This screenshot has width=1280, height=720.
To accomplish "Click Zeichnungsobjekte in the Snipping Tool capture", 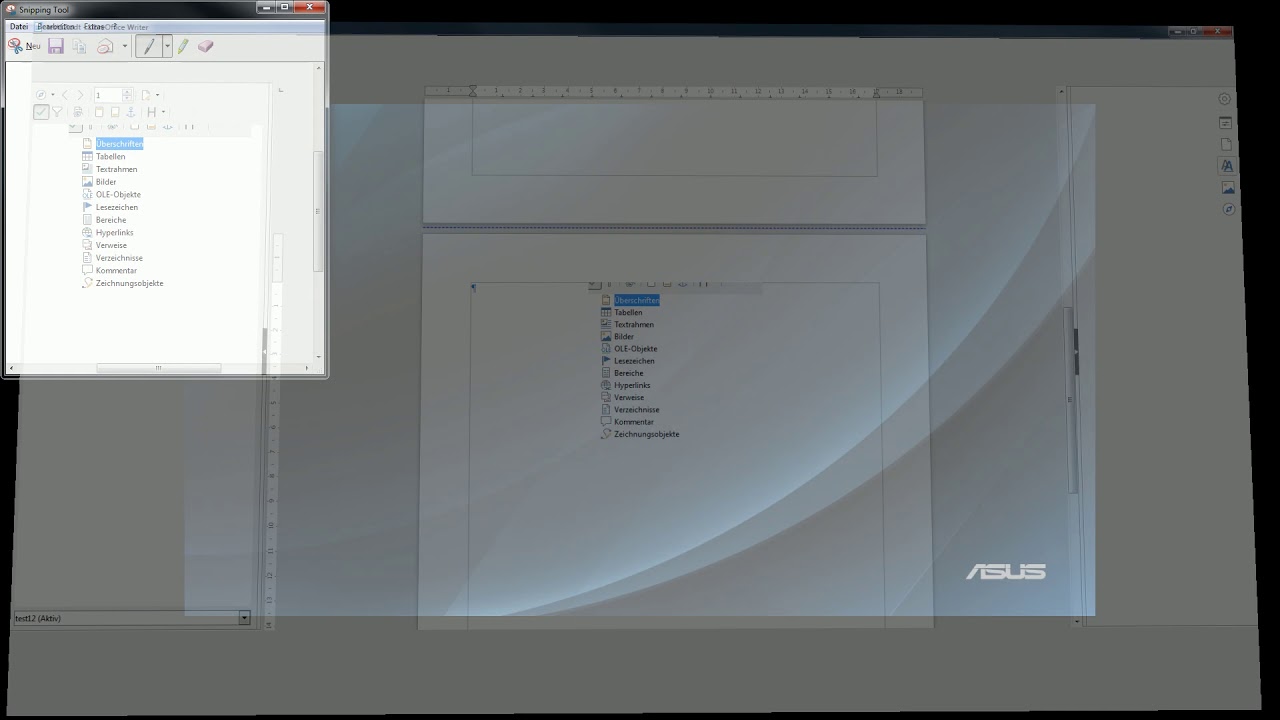I will click(130, 283).
